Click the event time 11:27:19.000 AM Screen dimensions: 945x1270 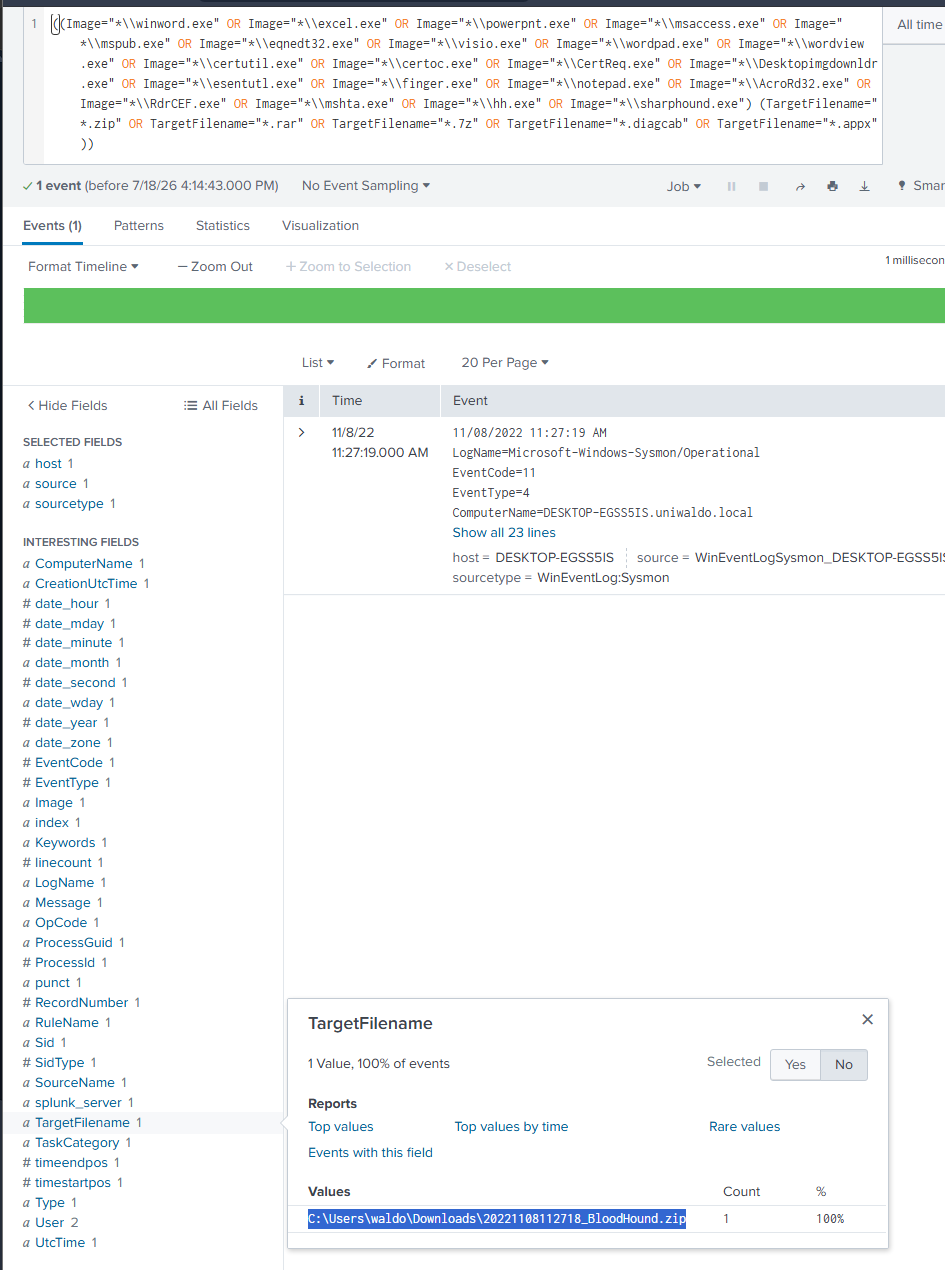point(380,452)
